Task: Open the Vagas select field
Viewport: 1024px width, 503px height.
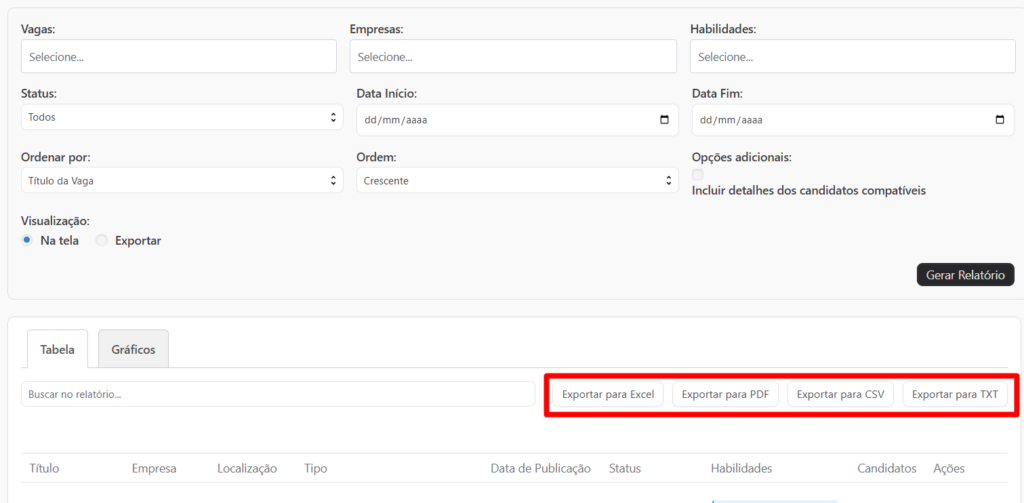Action: pos(178,57)
